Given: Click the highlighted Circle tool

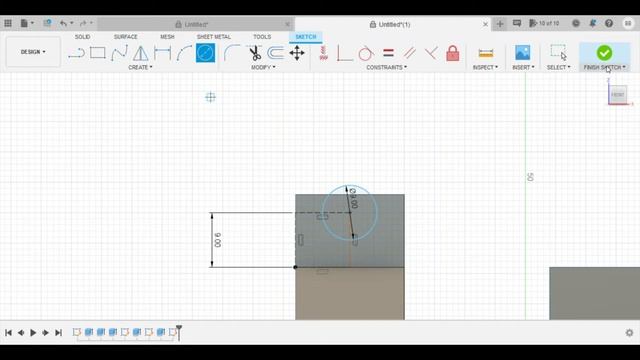Looking at the screenshot, I should click(x=205, y=53).
